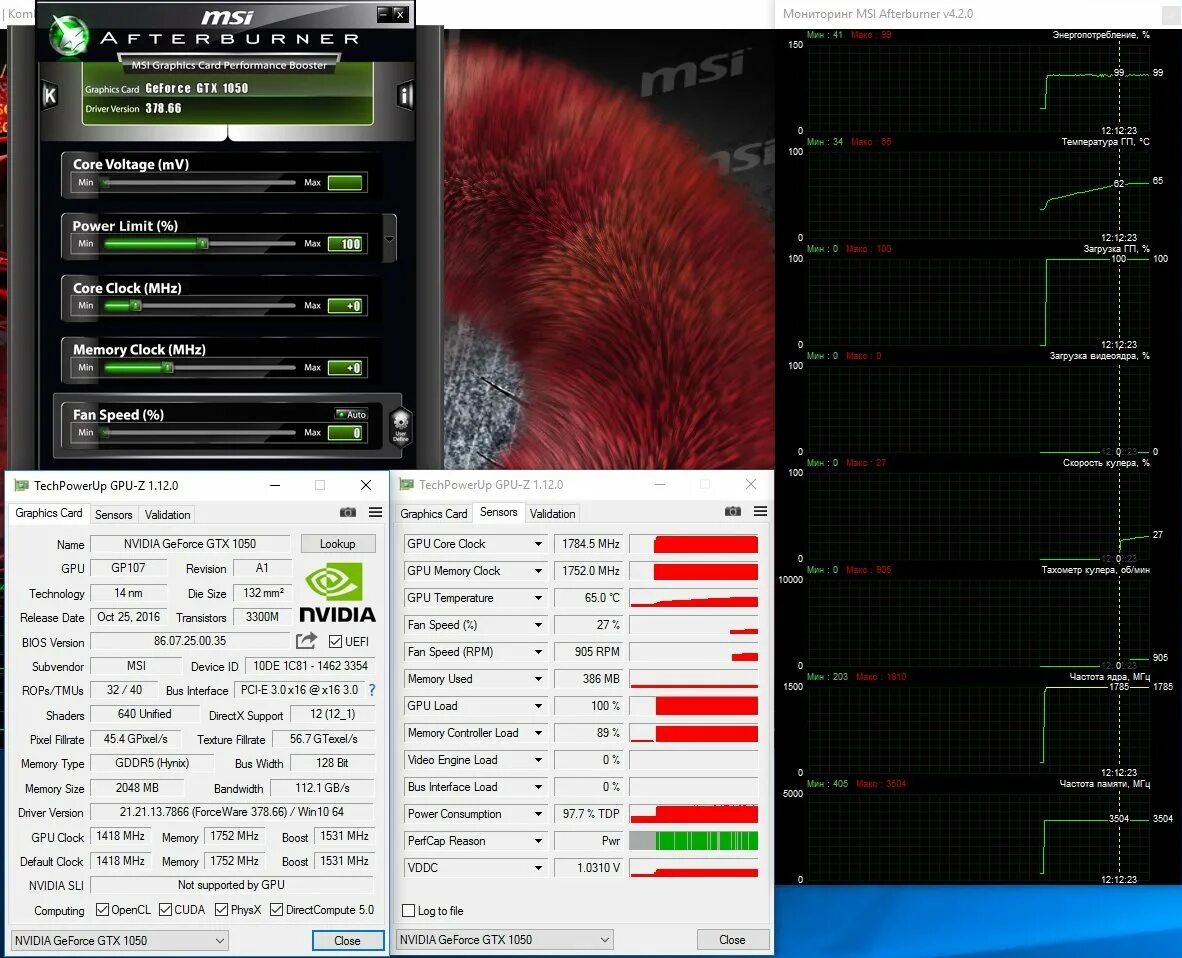Open Memory Controller Load sensor dropdown
The image size is (1182, 958).
click(x=538, y=733)
